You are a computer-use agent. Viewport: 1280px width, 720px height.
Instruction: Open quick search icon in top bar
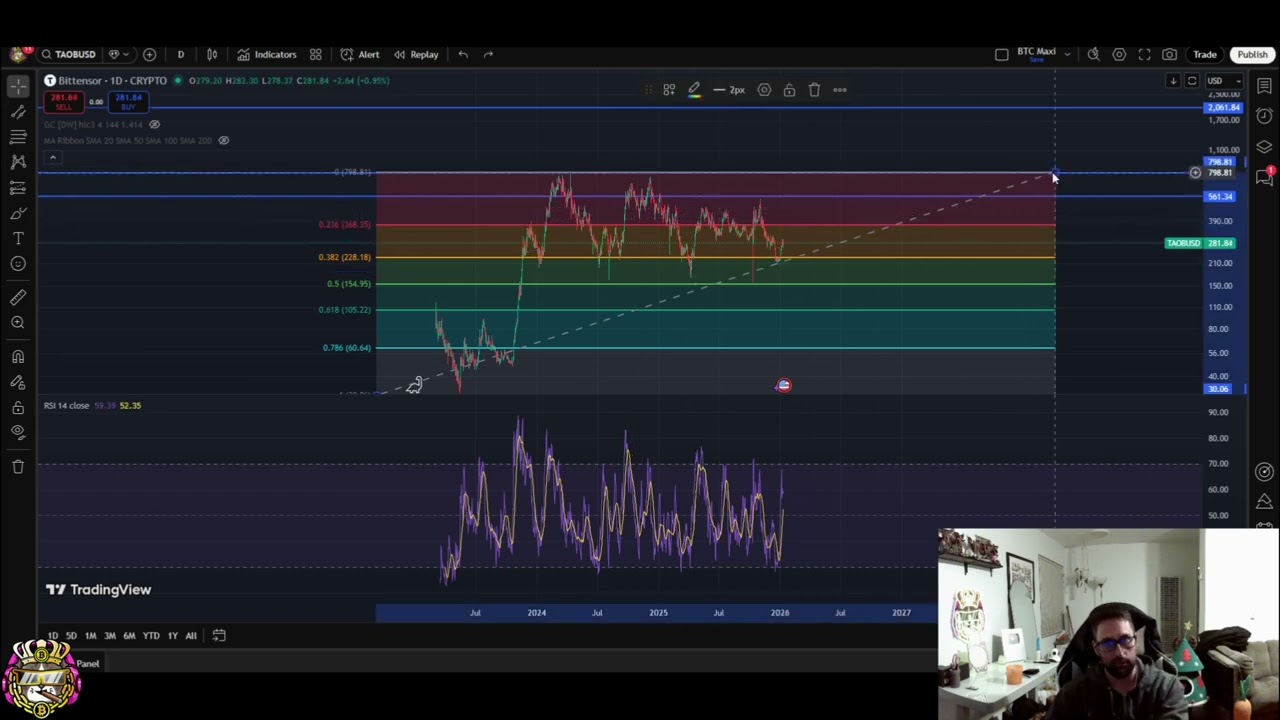coord(1094,54)
